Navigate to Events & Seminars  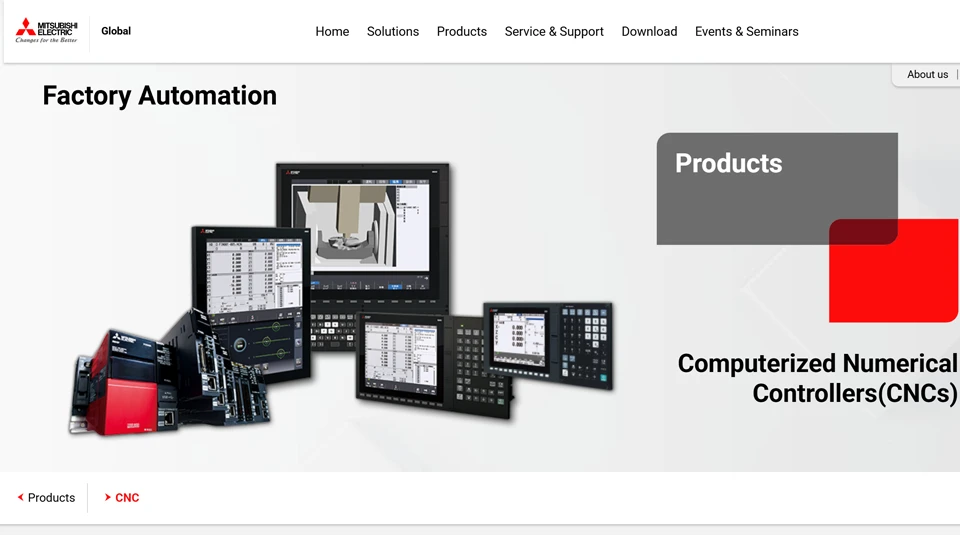tap(746, 32)
